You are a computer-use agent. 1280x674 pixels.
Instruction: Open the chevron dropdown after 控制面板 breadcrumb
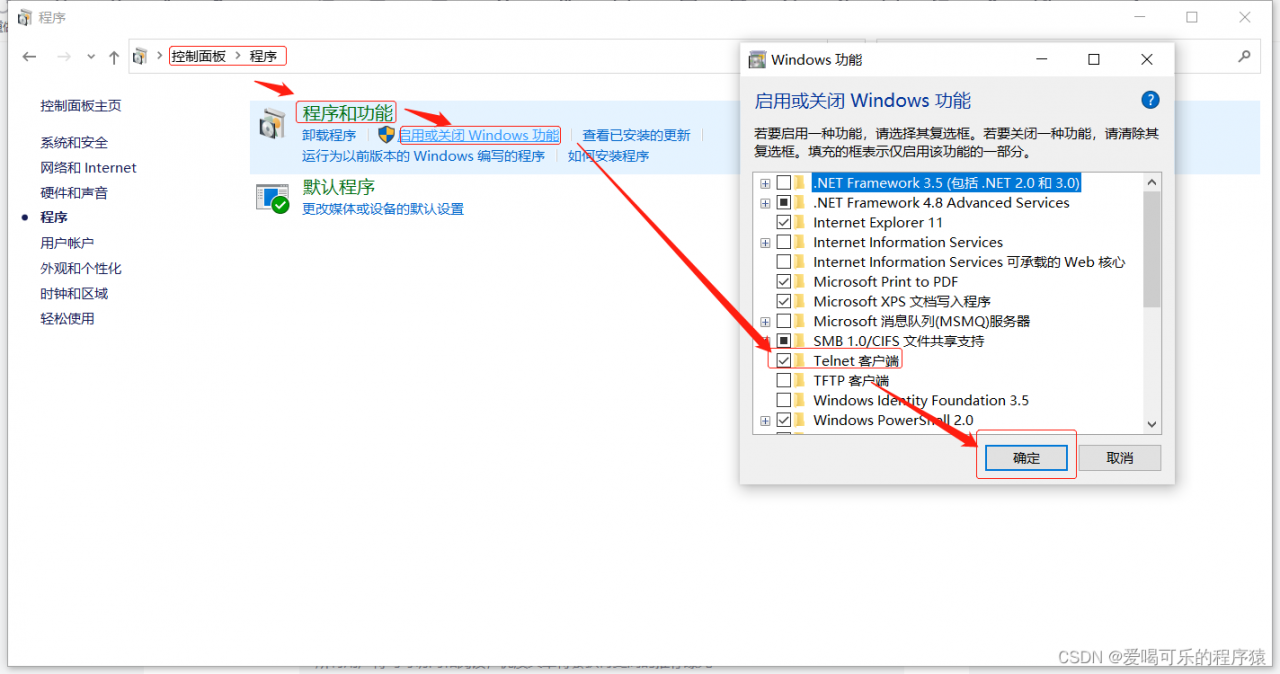pyautogui.click(x=238, y=56)
